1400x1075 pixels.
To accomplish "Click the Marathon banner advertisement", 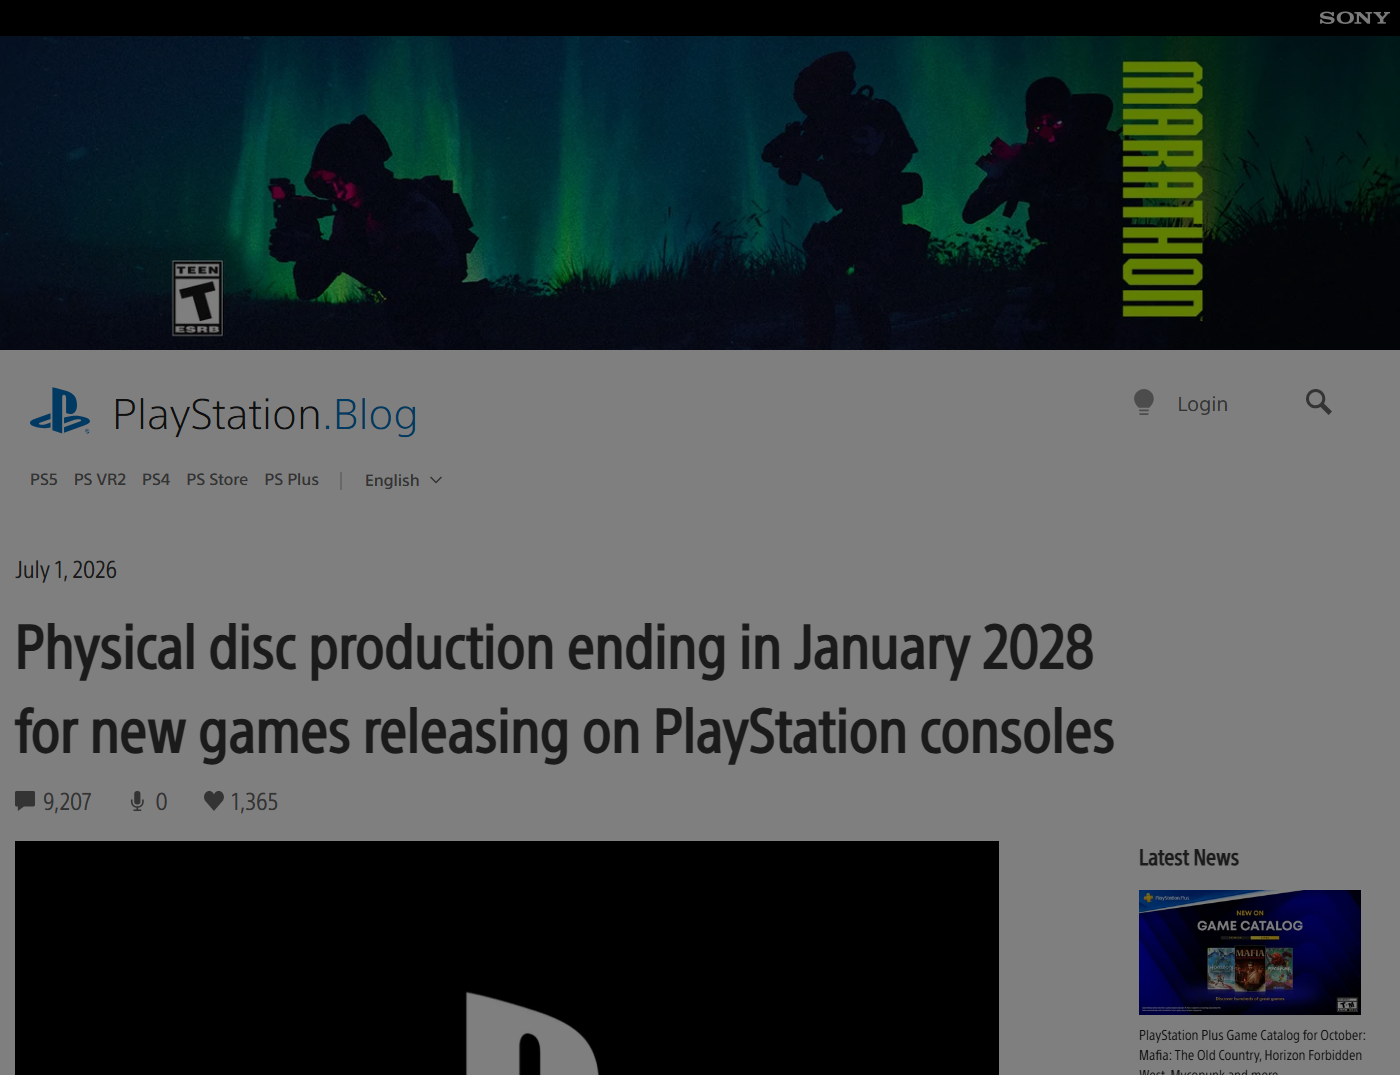I will 700,193.
